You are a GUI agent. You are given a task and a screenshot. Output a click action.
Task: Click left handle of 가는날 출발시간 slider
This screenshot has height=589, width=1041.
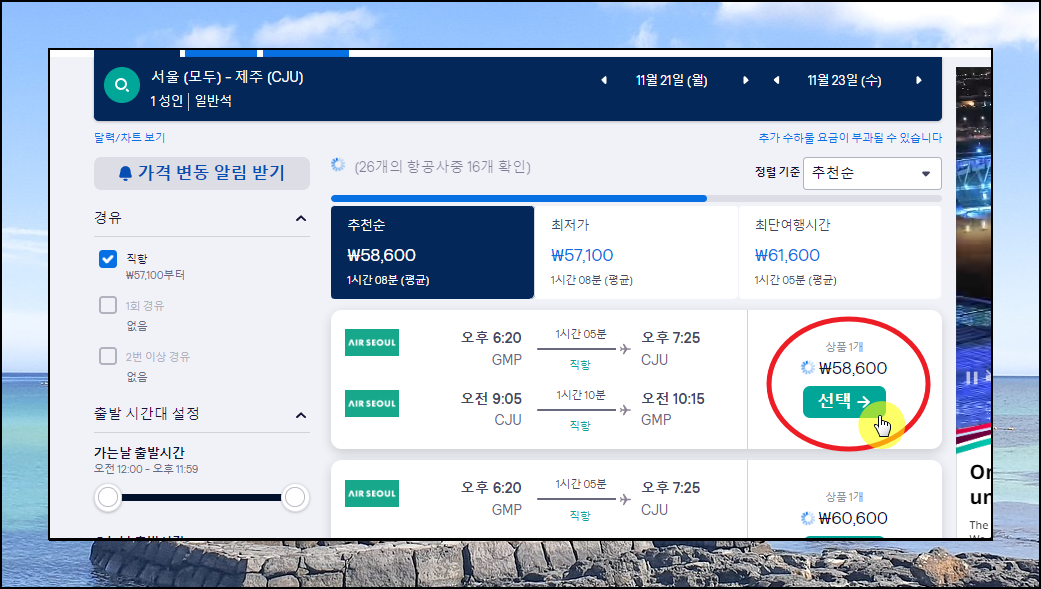coord(108,497)
